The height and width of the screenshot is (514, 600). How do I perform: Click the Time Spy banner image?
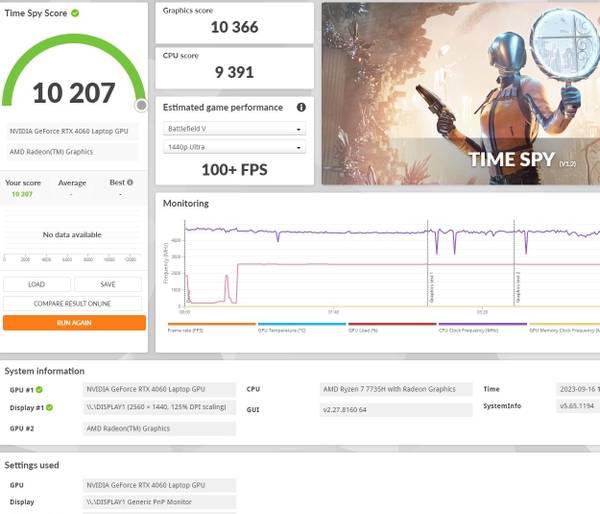[461, 94]
